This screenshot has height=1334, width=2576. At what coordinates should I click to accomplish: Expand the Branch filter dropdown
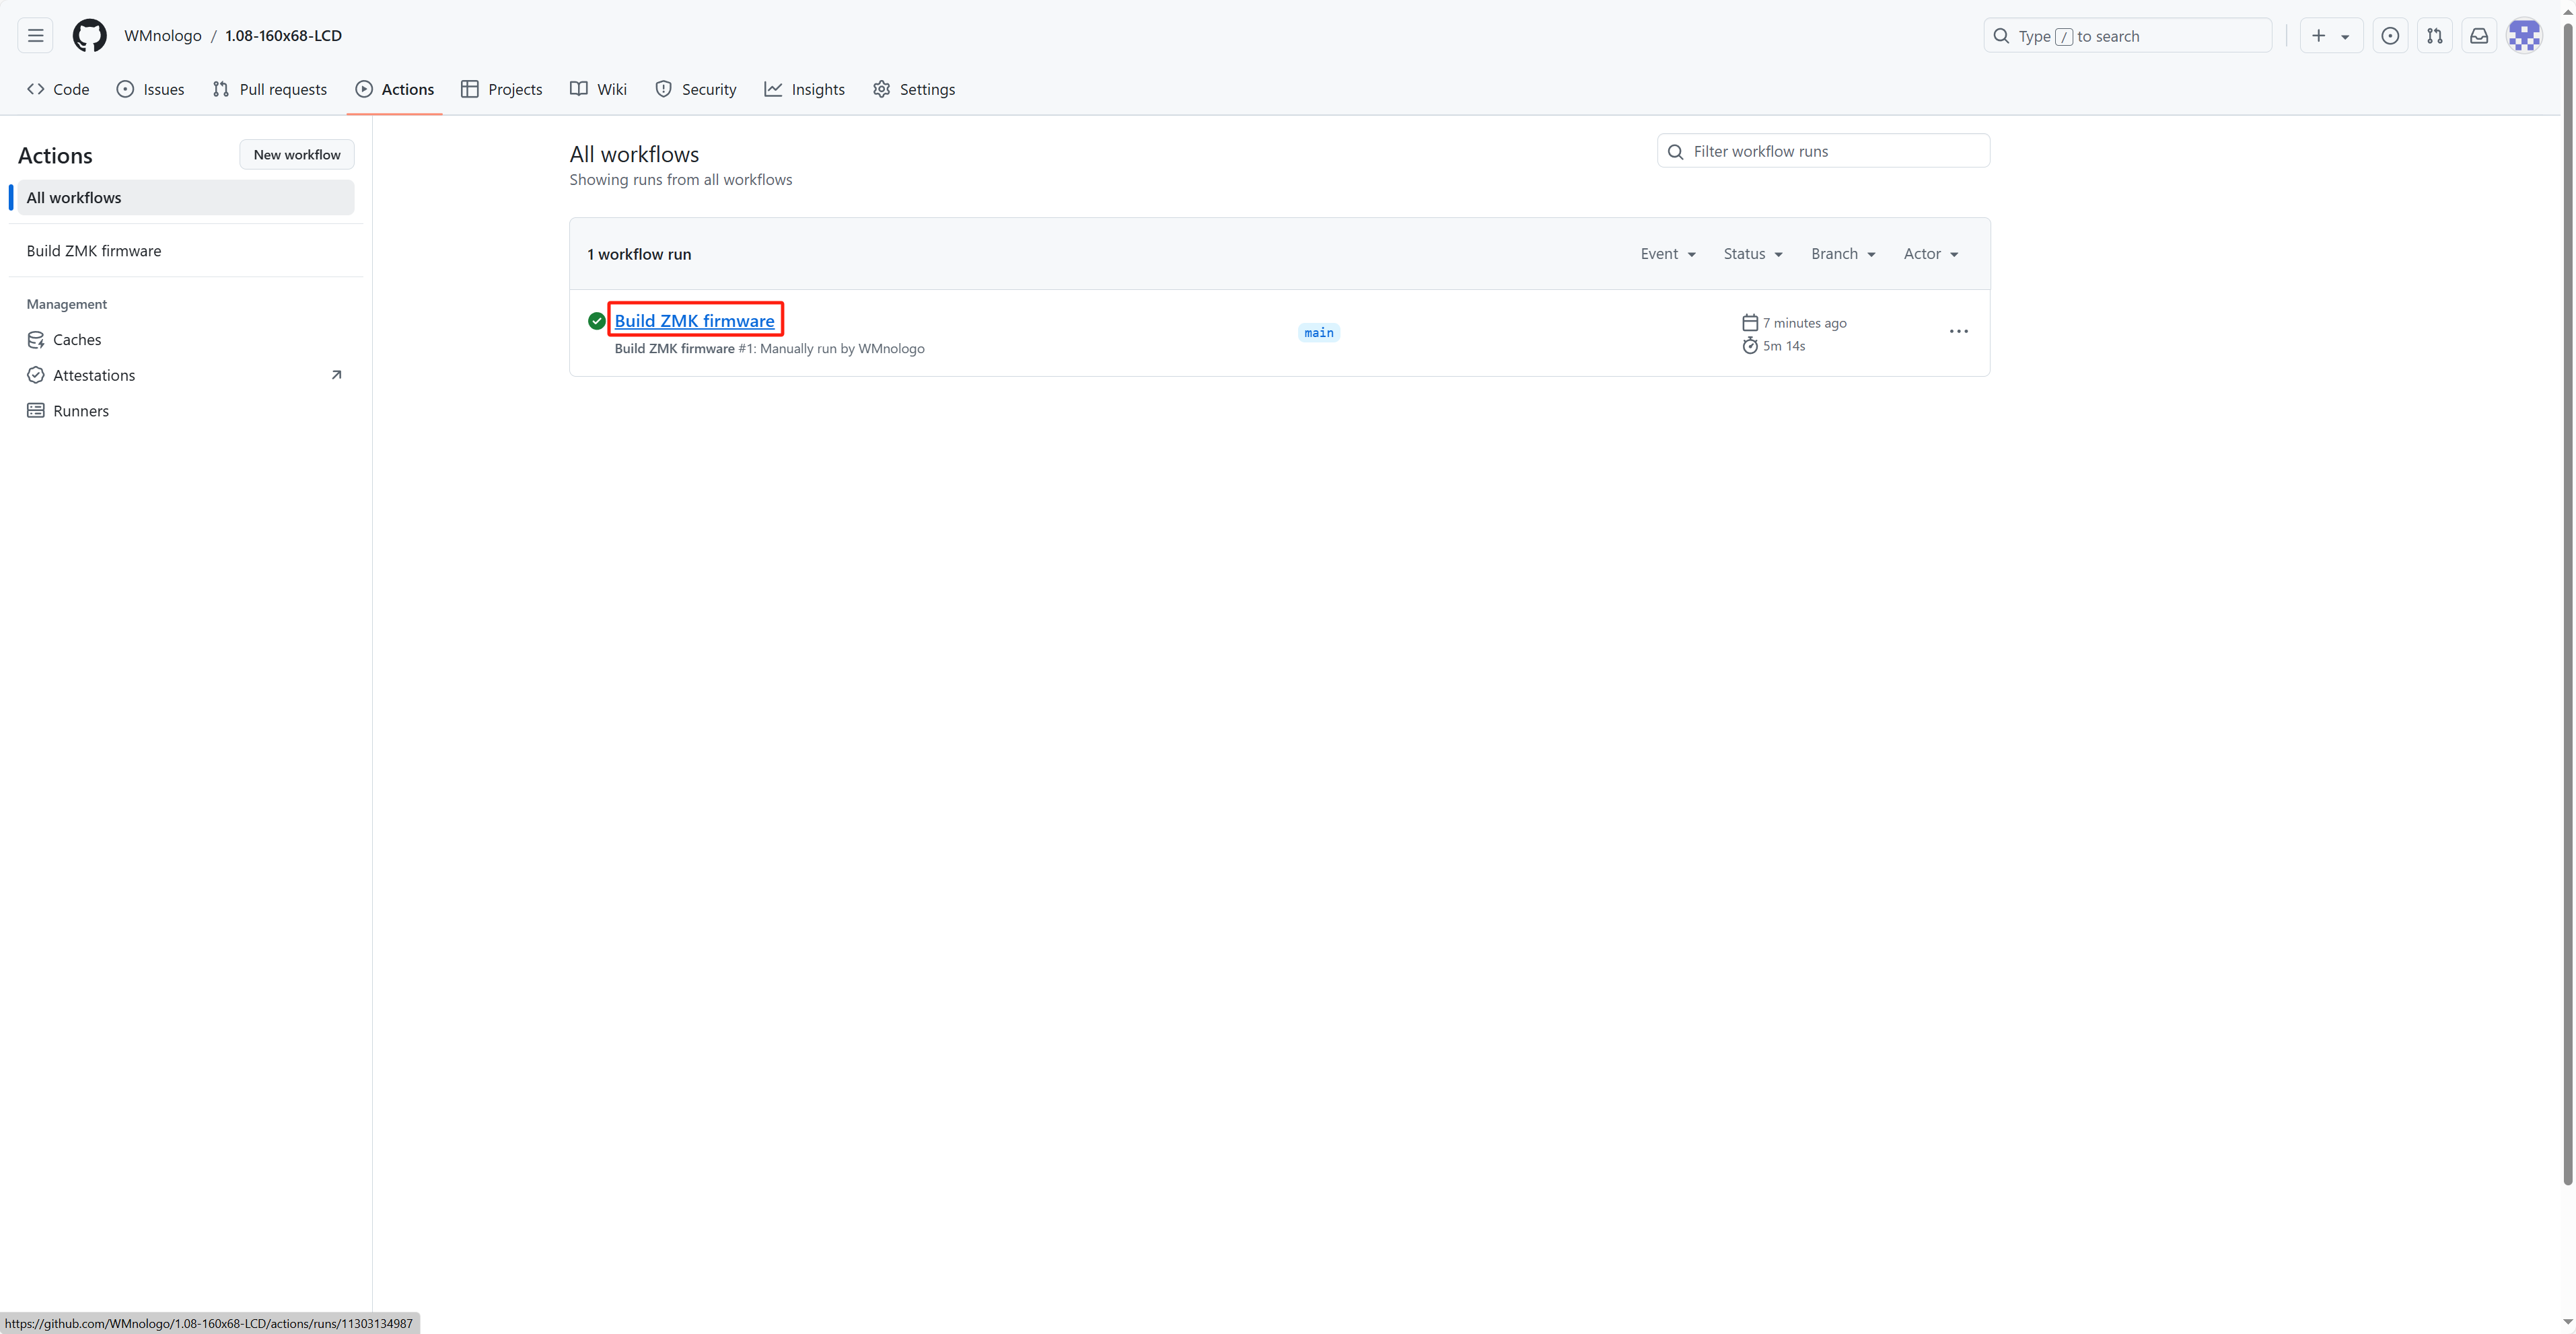tap(1843, 254)
